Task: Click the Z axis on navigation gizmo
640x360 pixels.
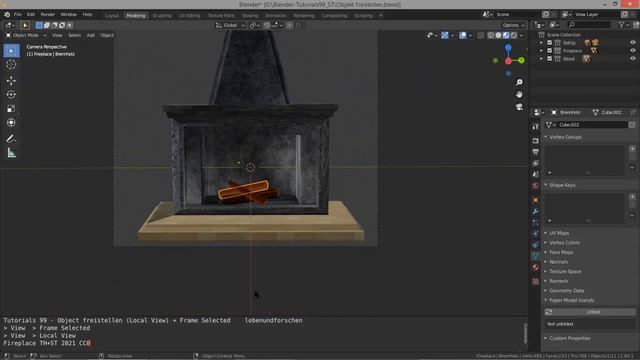Action: [508, 48]
